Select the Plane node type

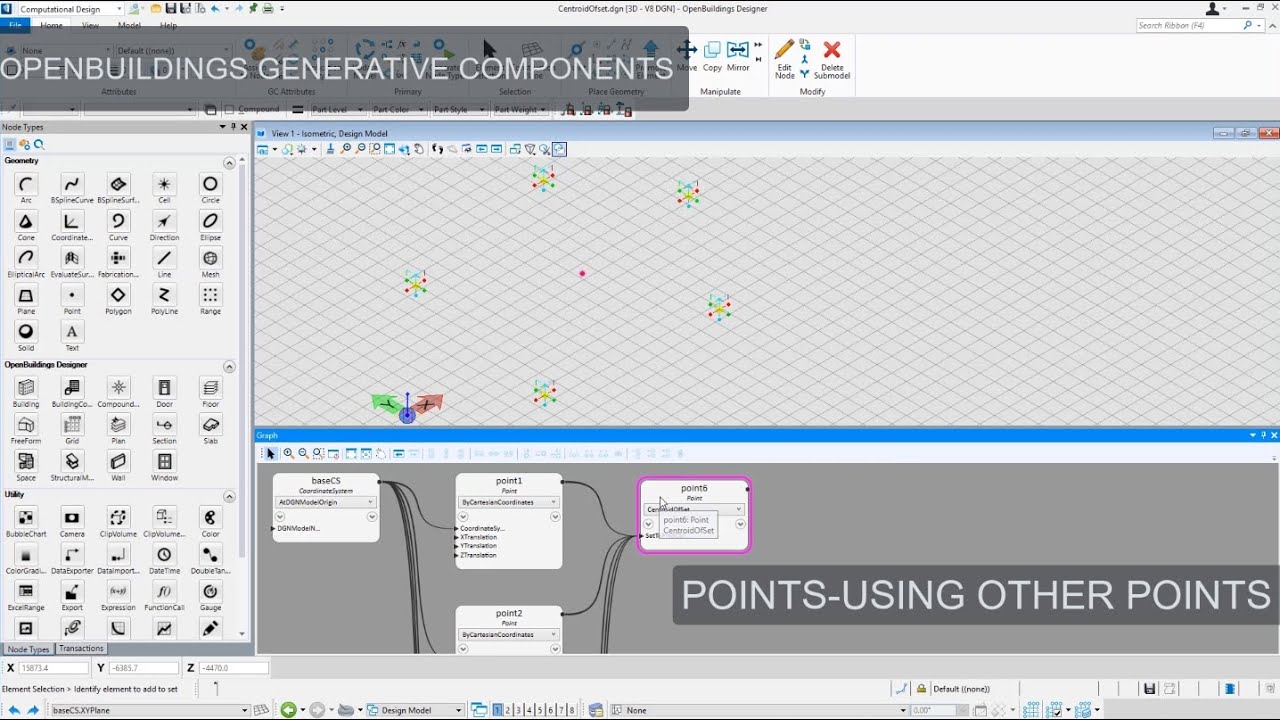(26, 299)
